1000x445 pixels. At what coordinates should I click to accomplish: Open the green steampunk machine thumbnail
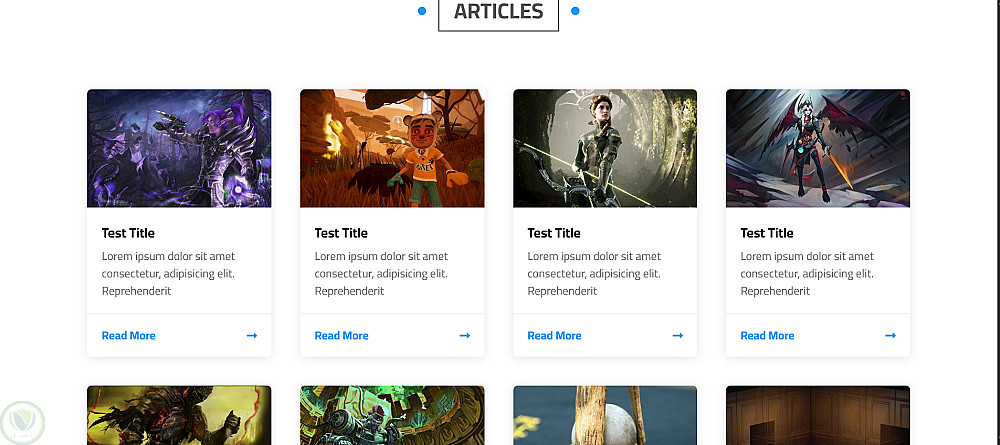(392, 415)
